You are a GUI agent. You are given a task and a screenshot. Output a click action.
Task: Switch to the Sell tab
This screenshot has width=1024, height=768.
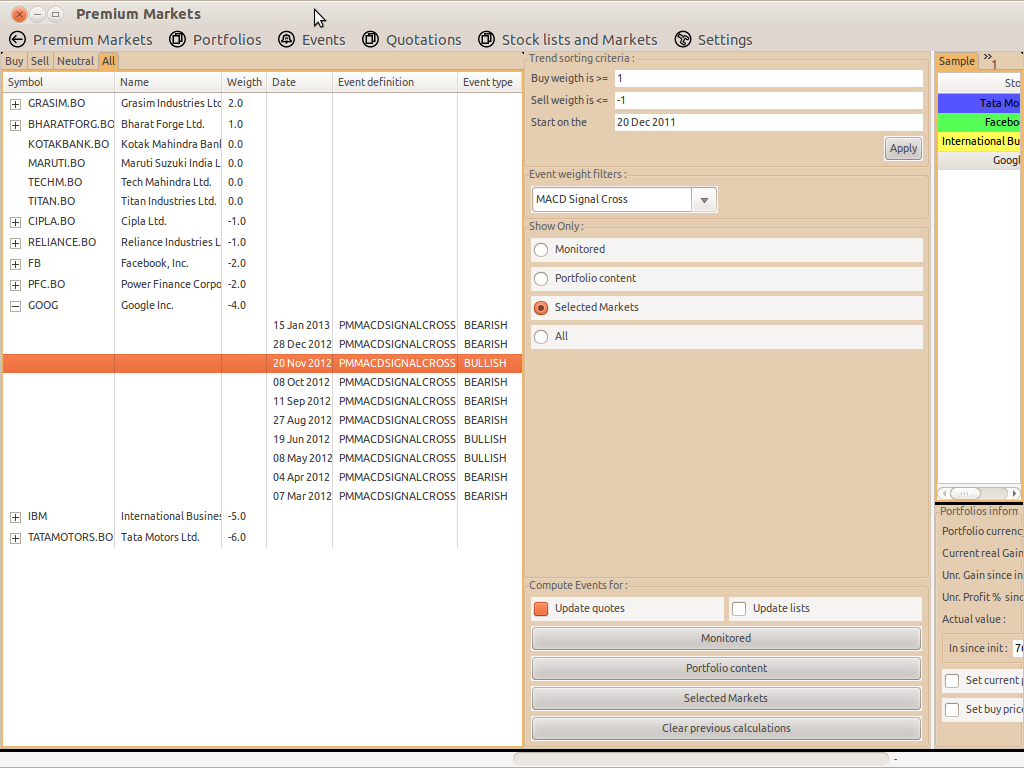(x=40, y=61)
